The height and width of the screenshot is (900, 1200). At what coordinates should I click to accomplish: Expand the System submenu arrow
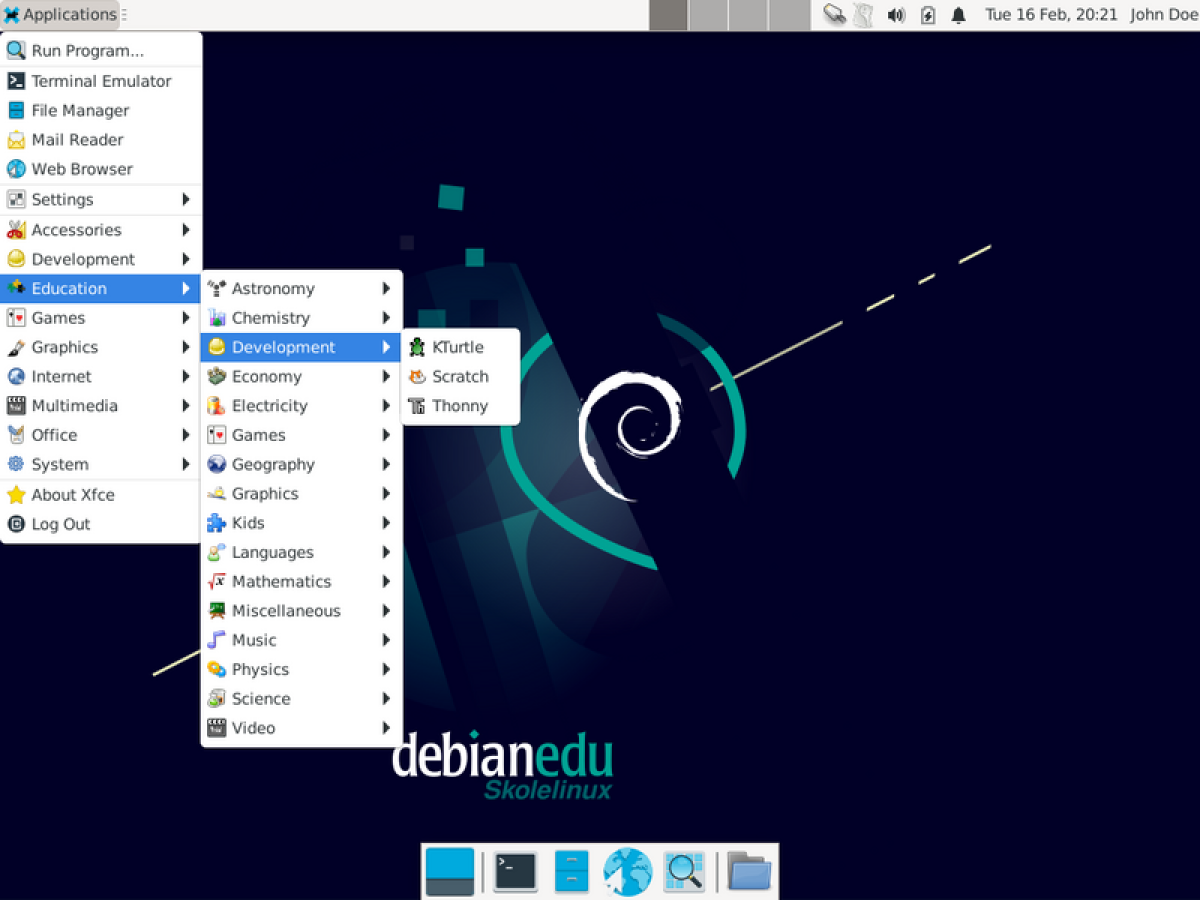(x=186, y=464)
